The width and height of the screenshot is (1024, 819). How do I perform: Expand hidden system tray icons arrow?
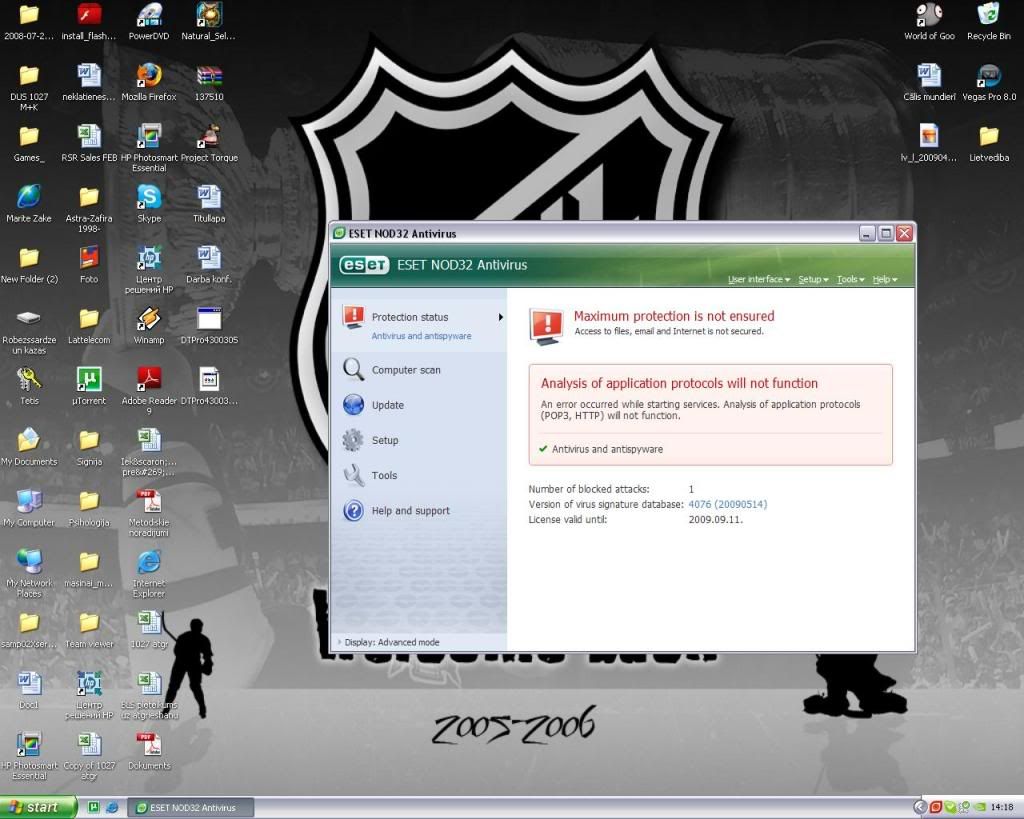[x=920, y=807]
